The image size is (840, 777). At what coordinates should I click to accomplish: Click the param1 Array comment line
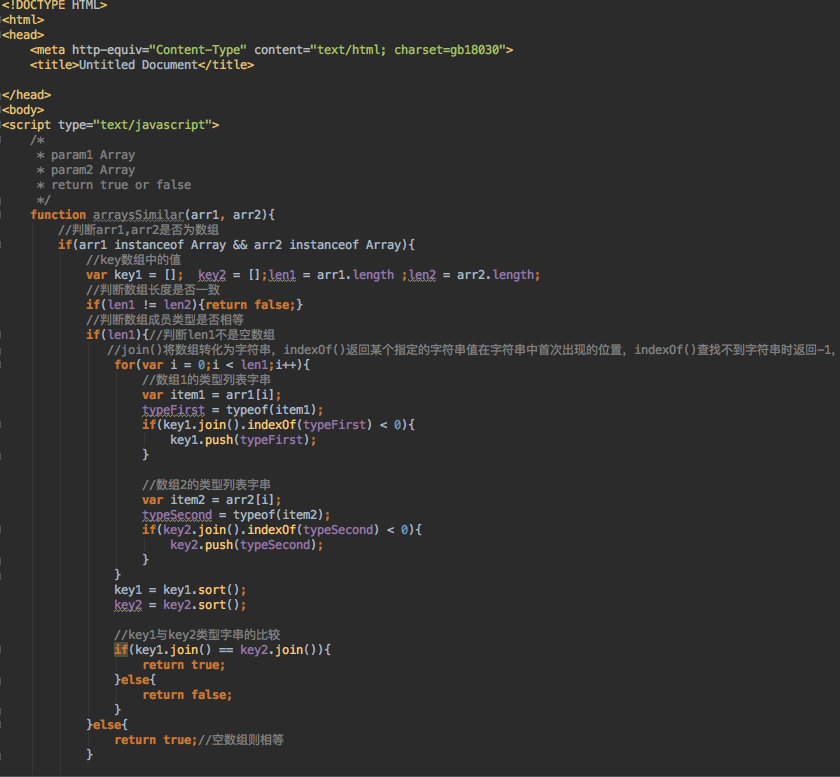click(x=86, y=155)
